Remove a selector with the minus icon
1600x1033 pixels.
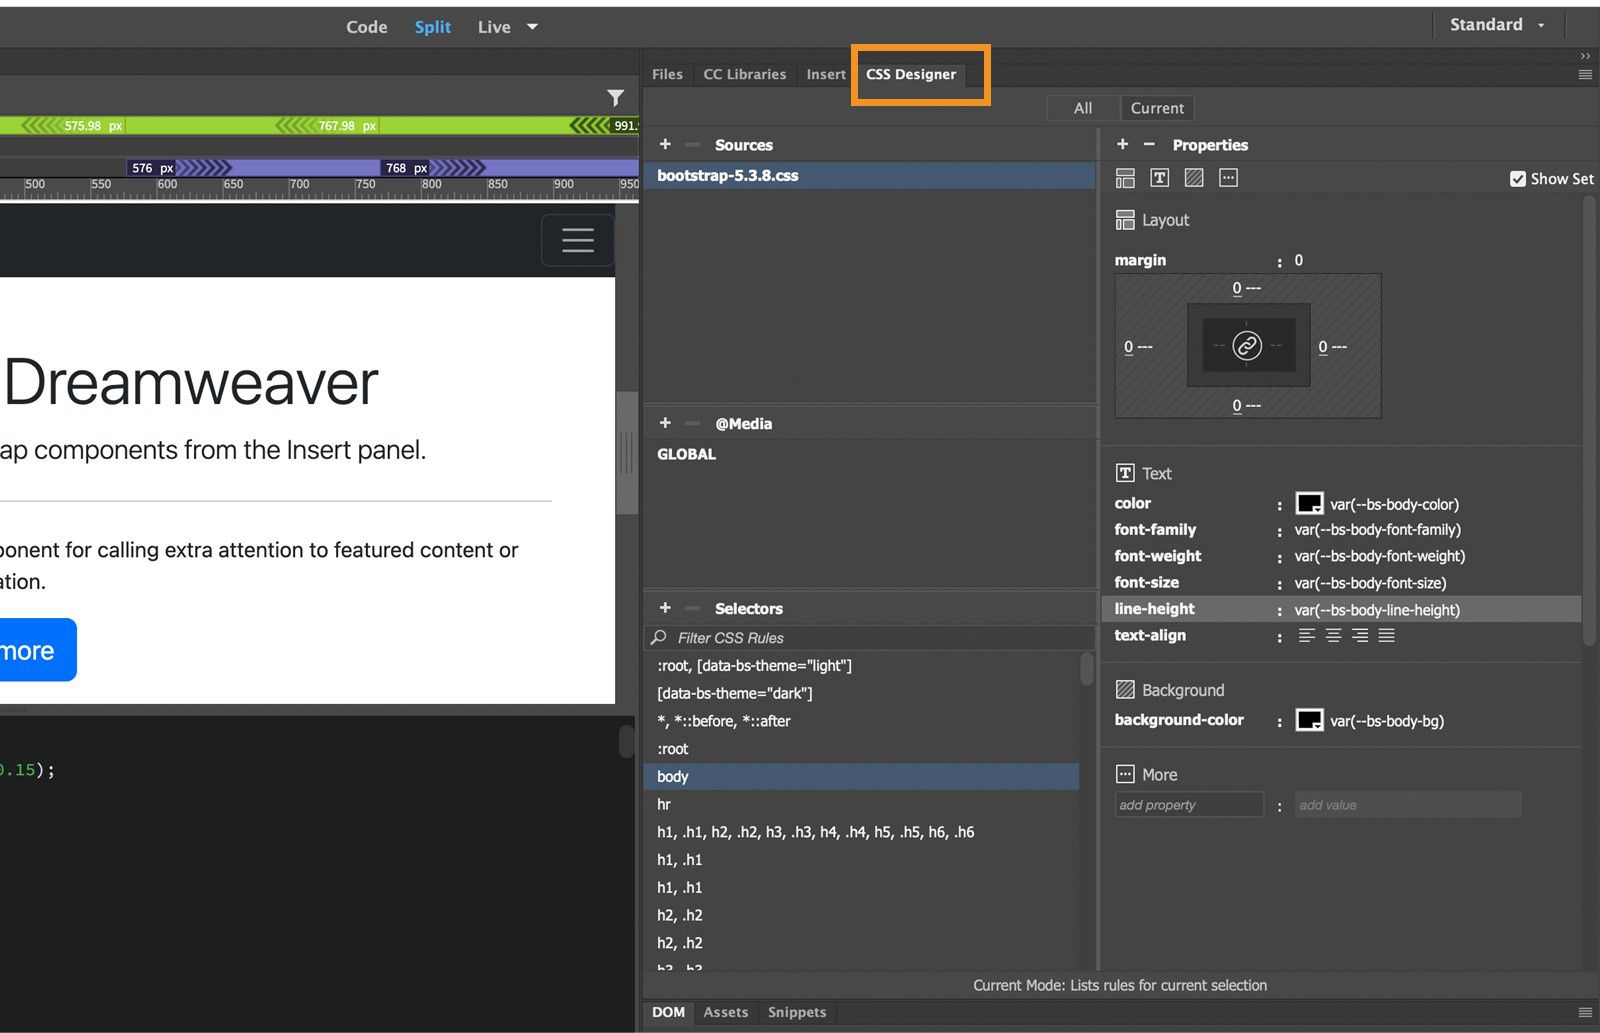coord(692,608)
